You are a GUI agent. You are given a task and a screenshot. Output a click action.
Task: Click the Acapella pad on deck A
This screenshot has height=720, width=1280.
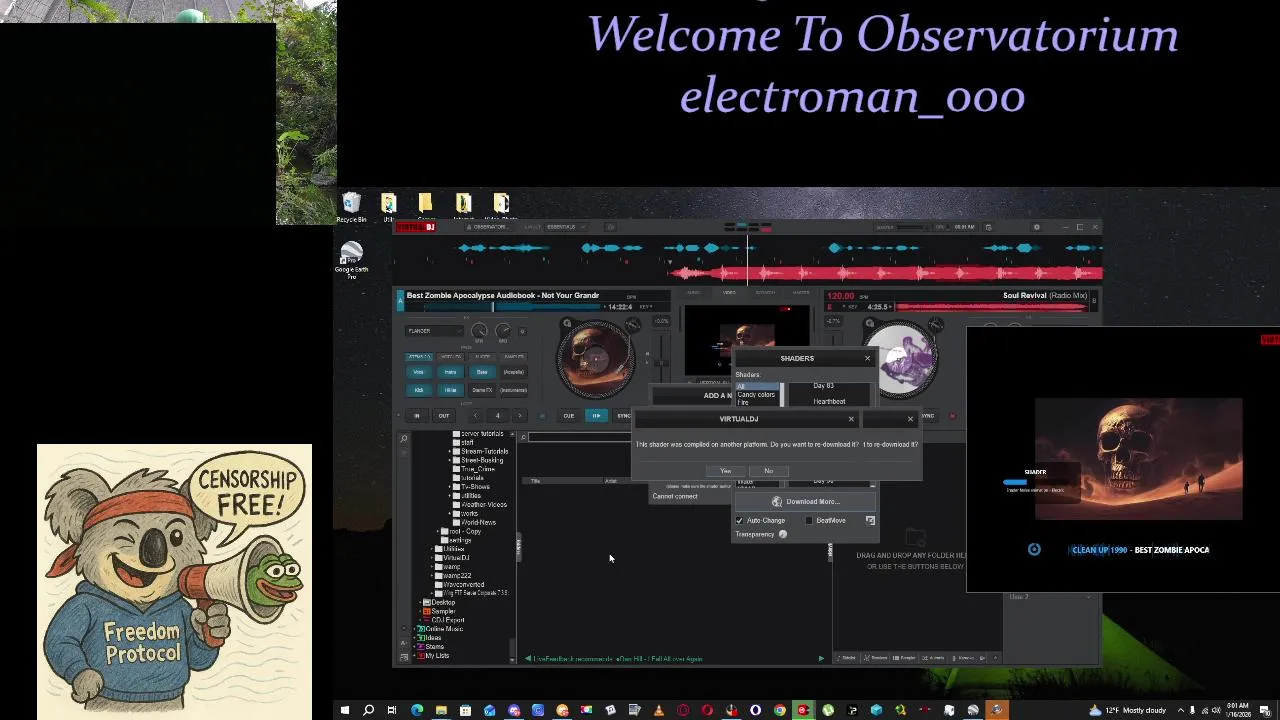point(513,372)
